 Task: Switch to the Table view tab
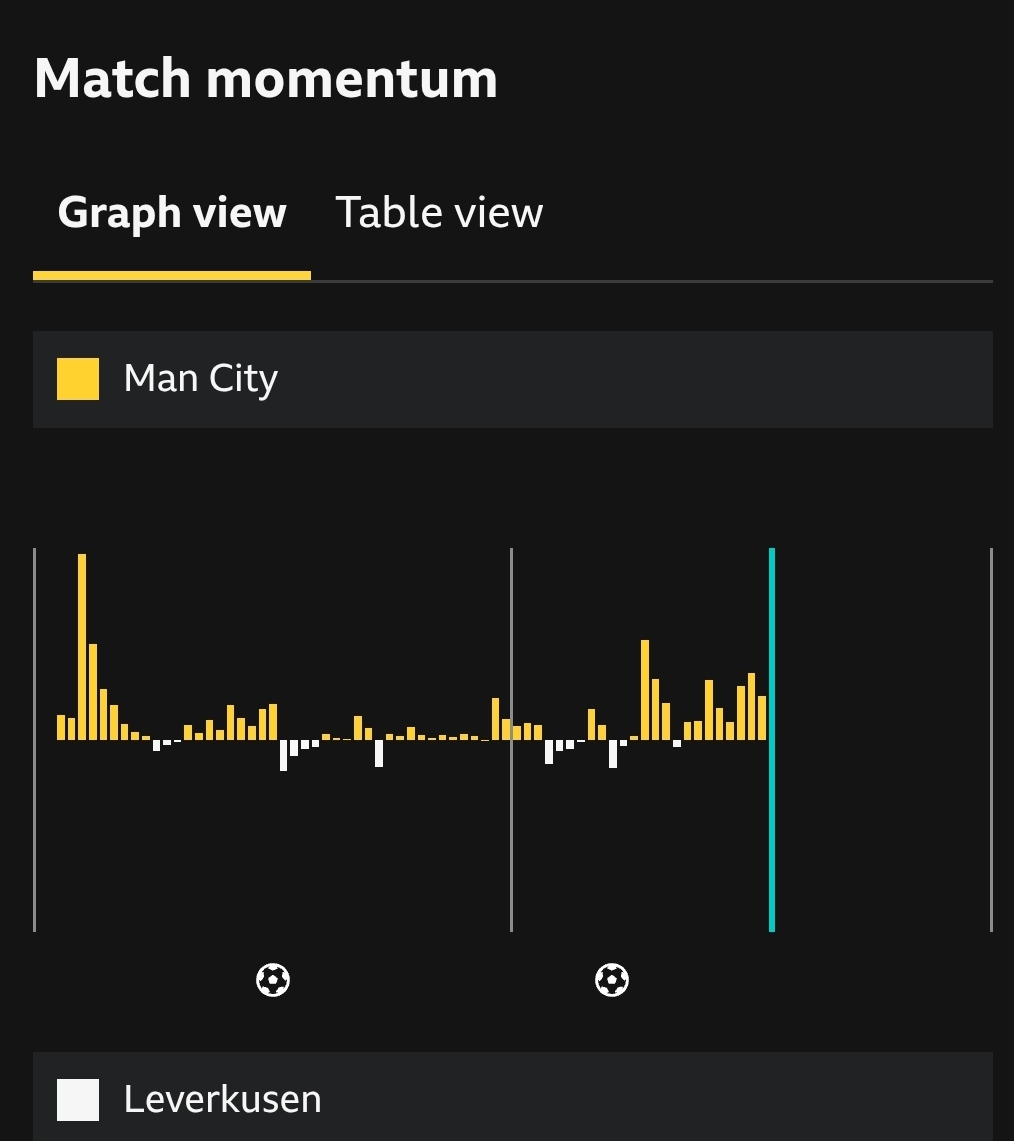(439, 213)
